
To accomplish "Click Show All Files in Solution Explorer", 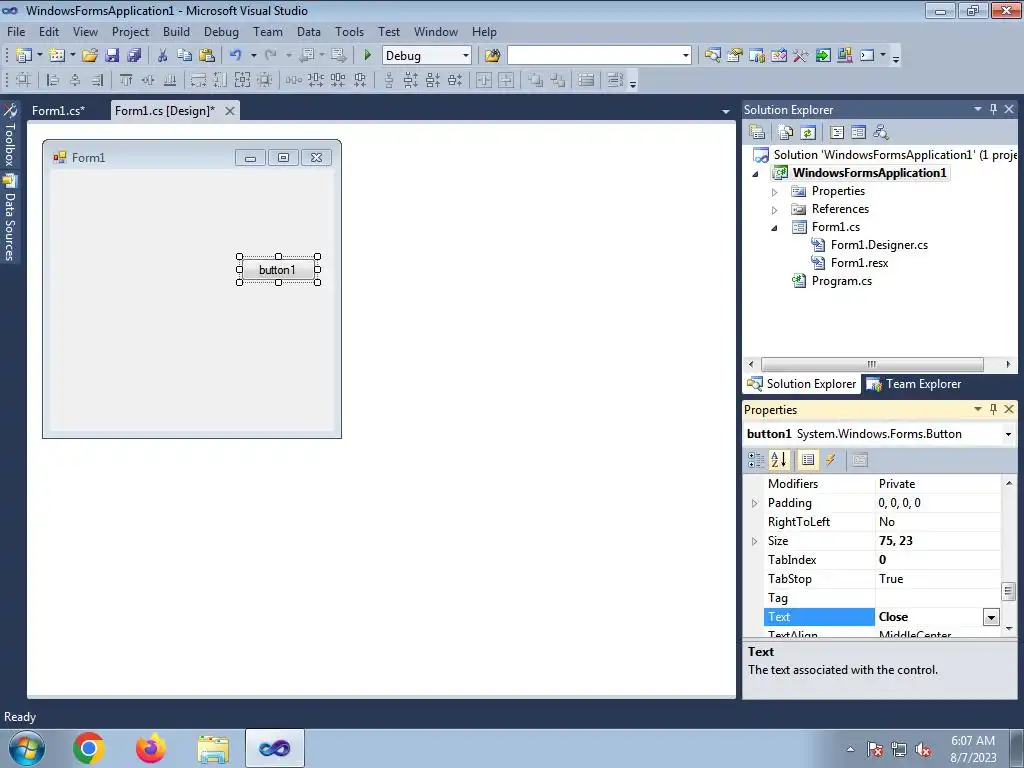I will coord(786,133).
